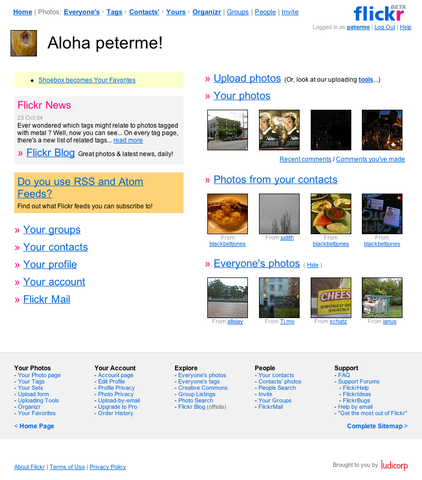Image resolution: width=422 pixels, height=480 pixels.
Task: Click the Log Out link
Action: click(385, 27)
